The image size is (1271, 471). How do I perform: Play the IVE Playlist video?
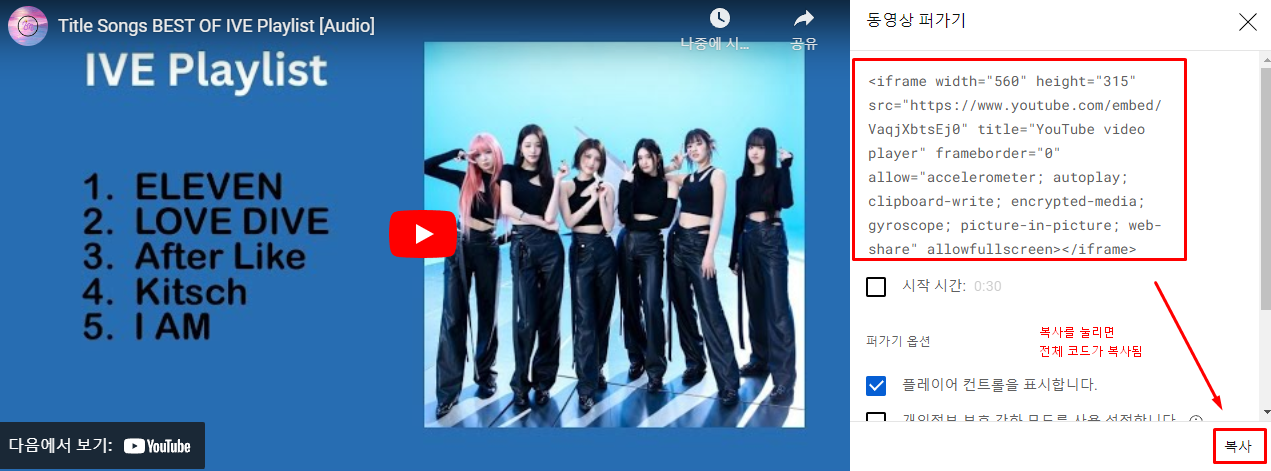[x=423, y=234]
